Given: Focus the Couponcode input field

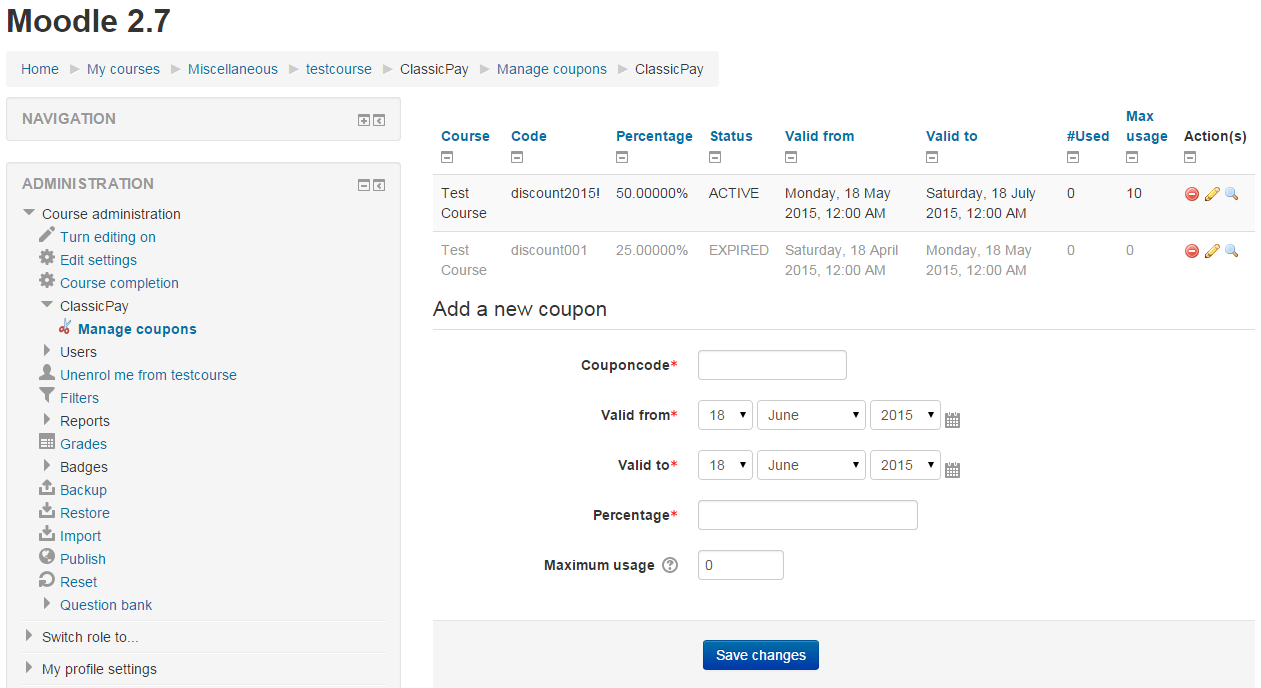Looking at the screenshot, I should point(772,365).
